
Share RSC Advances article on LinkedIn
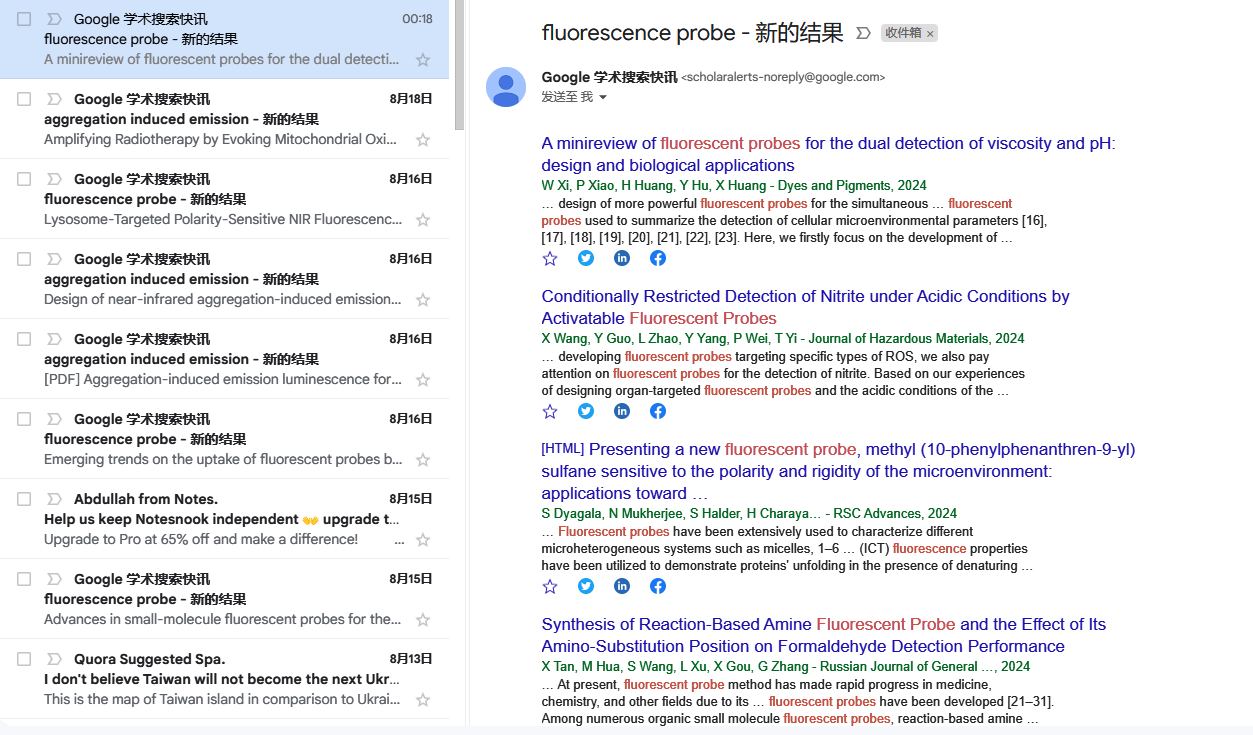(622, 586)
